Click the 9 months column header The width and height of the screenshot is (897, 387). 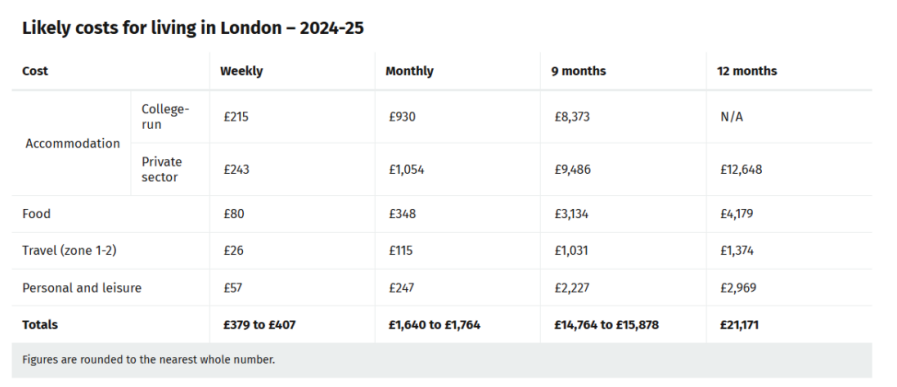[x=578, y=71]
